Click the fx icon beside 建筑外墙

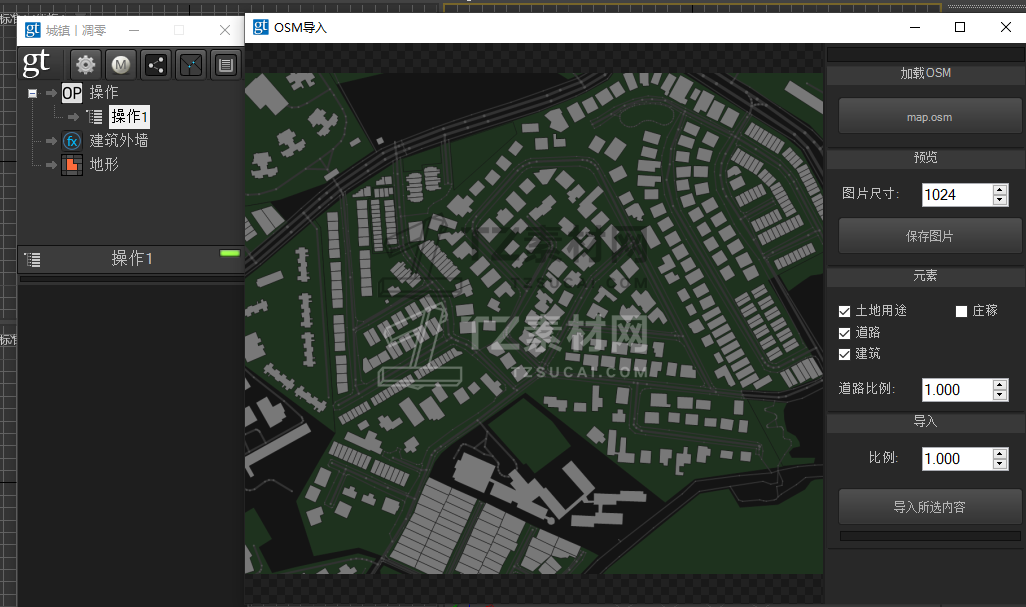click(x=72, y=141)
